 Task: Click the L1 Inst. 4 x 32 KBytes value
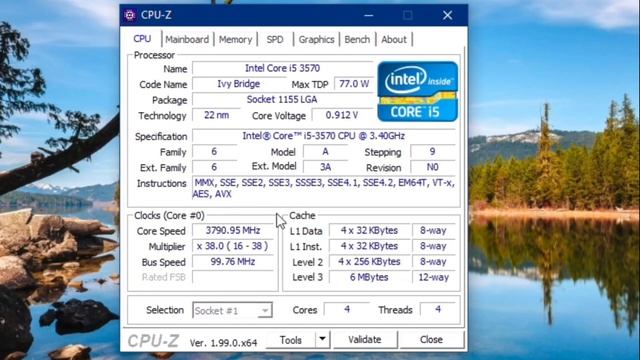coord(369,246)
